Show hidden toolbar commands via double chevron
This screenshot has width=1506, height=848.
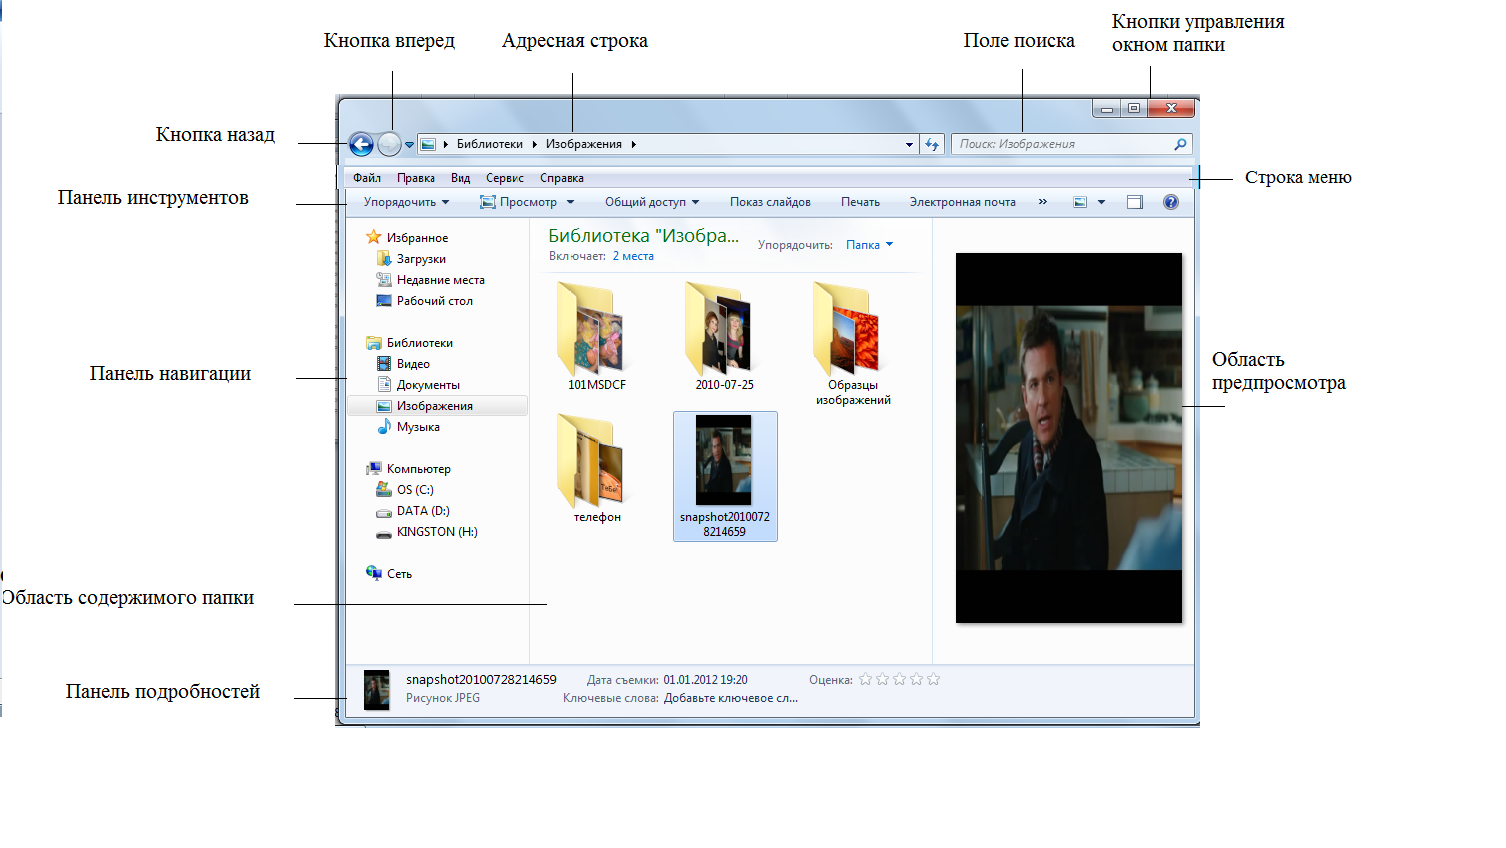[1043, 202]
